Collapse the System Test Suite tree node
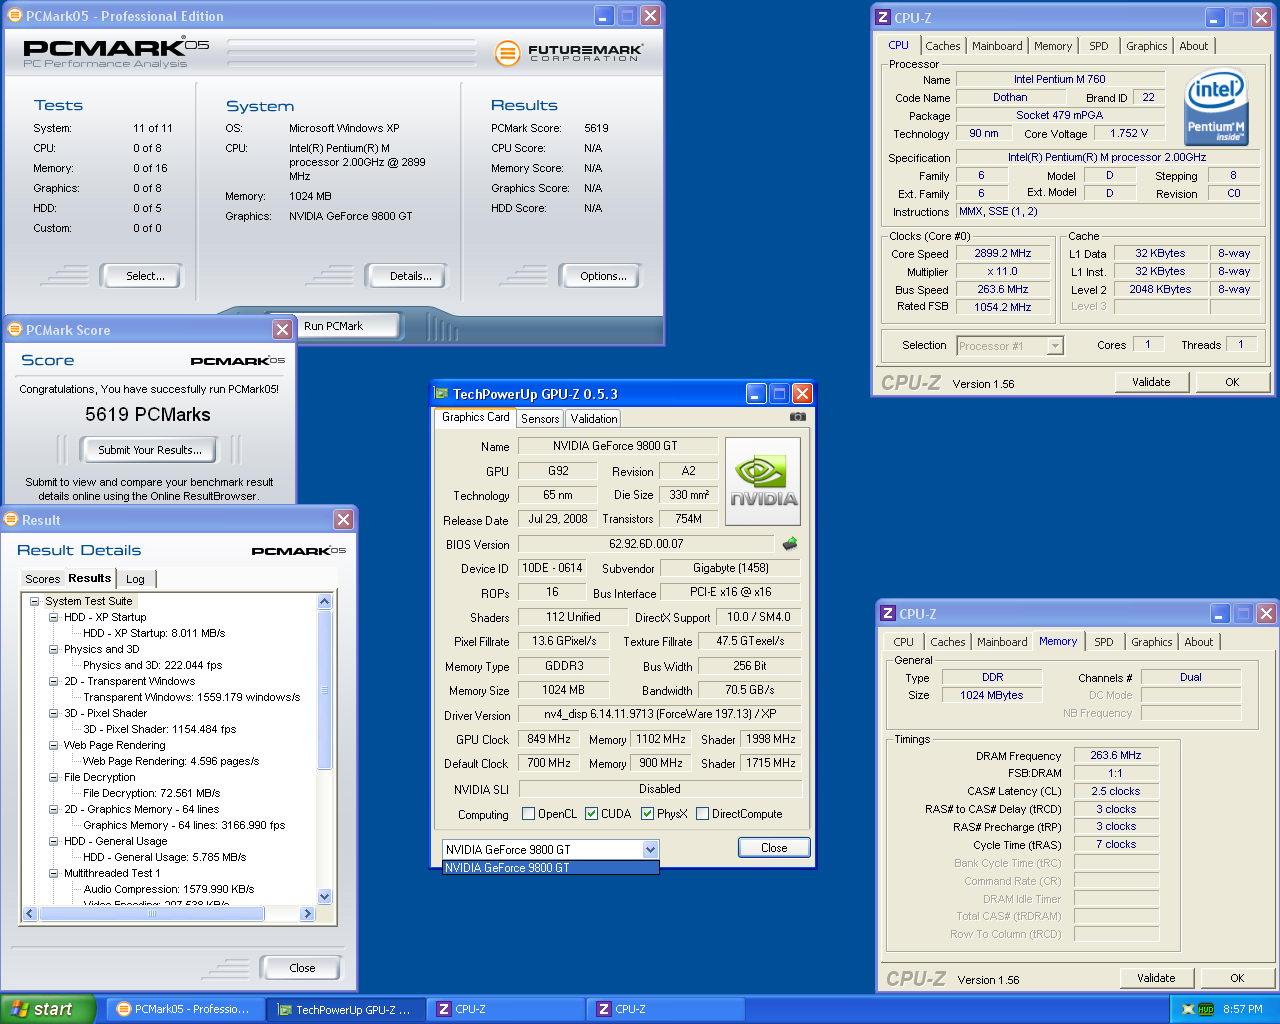Screen dimensions: 1280x1024 coord(35,601)
